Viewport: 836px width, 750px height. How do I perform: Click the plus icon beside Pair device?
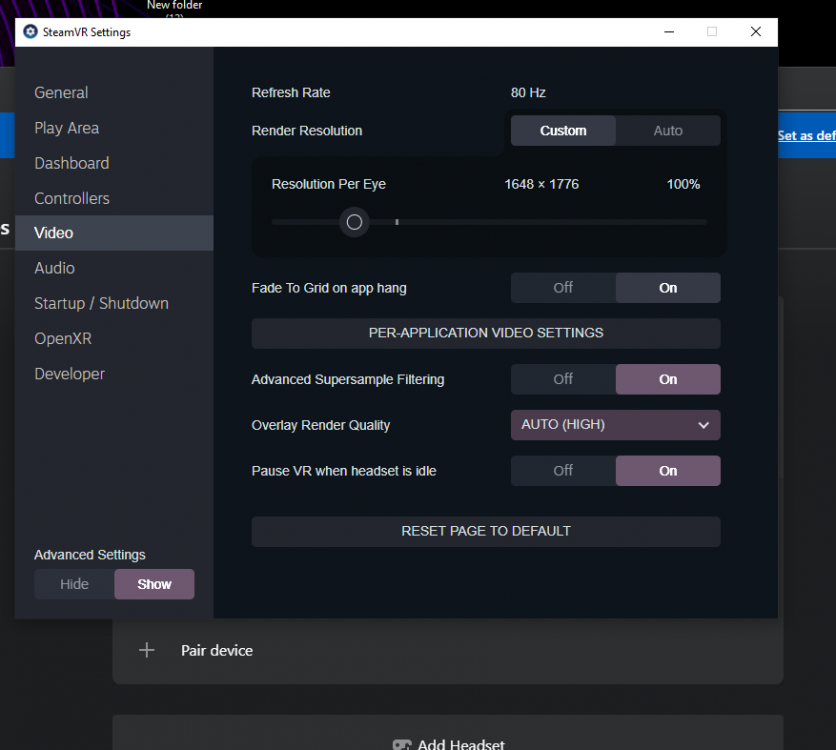(146, 650)
